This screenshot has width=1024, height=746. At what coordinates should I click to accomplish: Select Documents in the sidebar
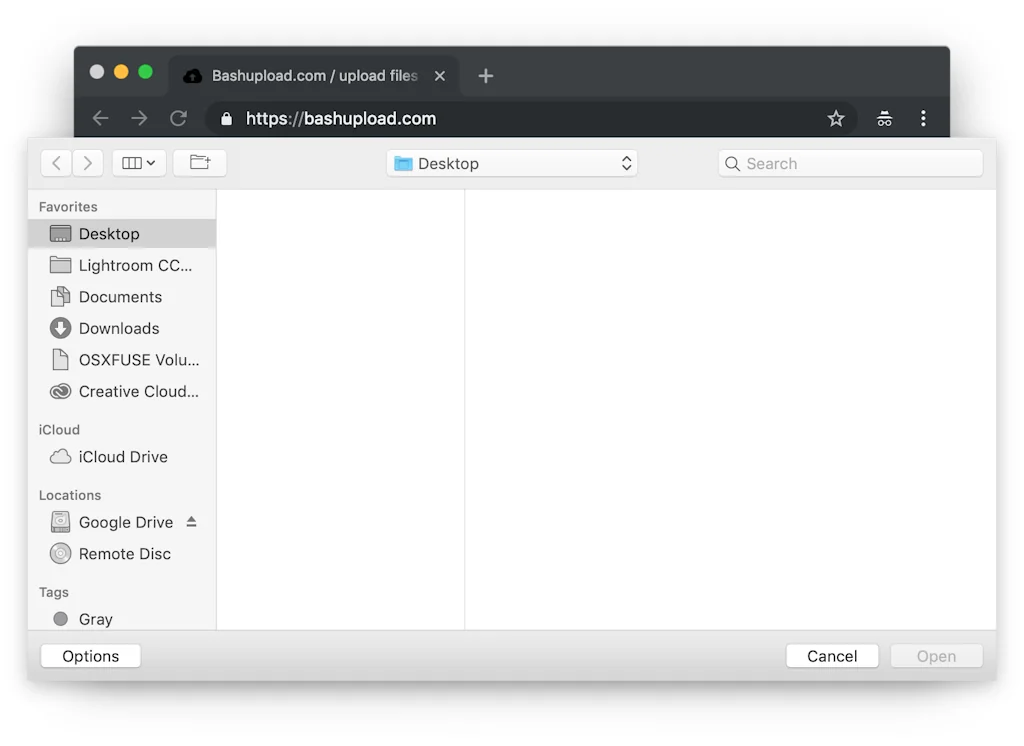(122, 297)
